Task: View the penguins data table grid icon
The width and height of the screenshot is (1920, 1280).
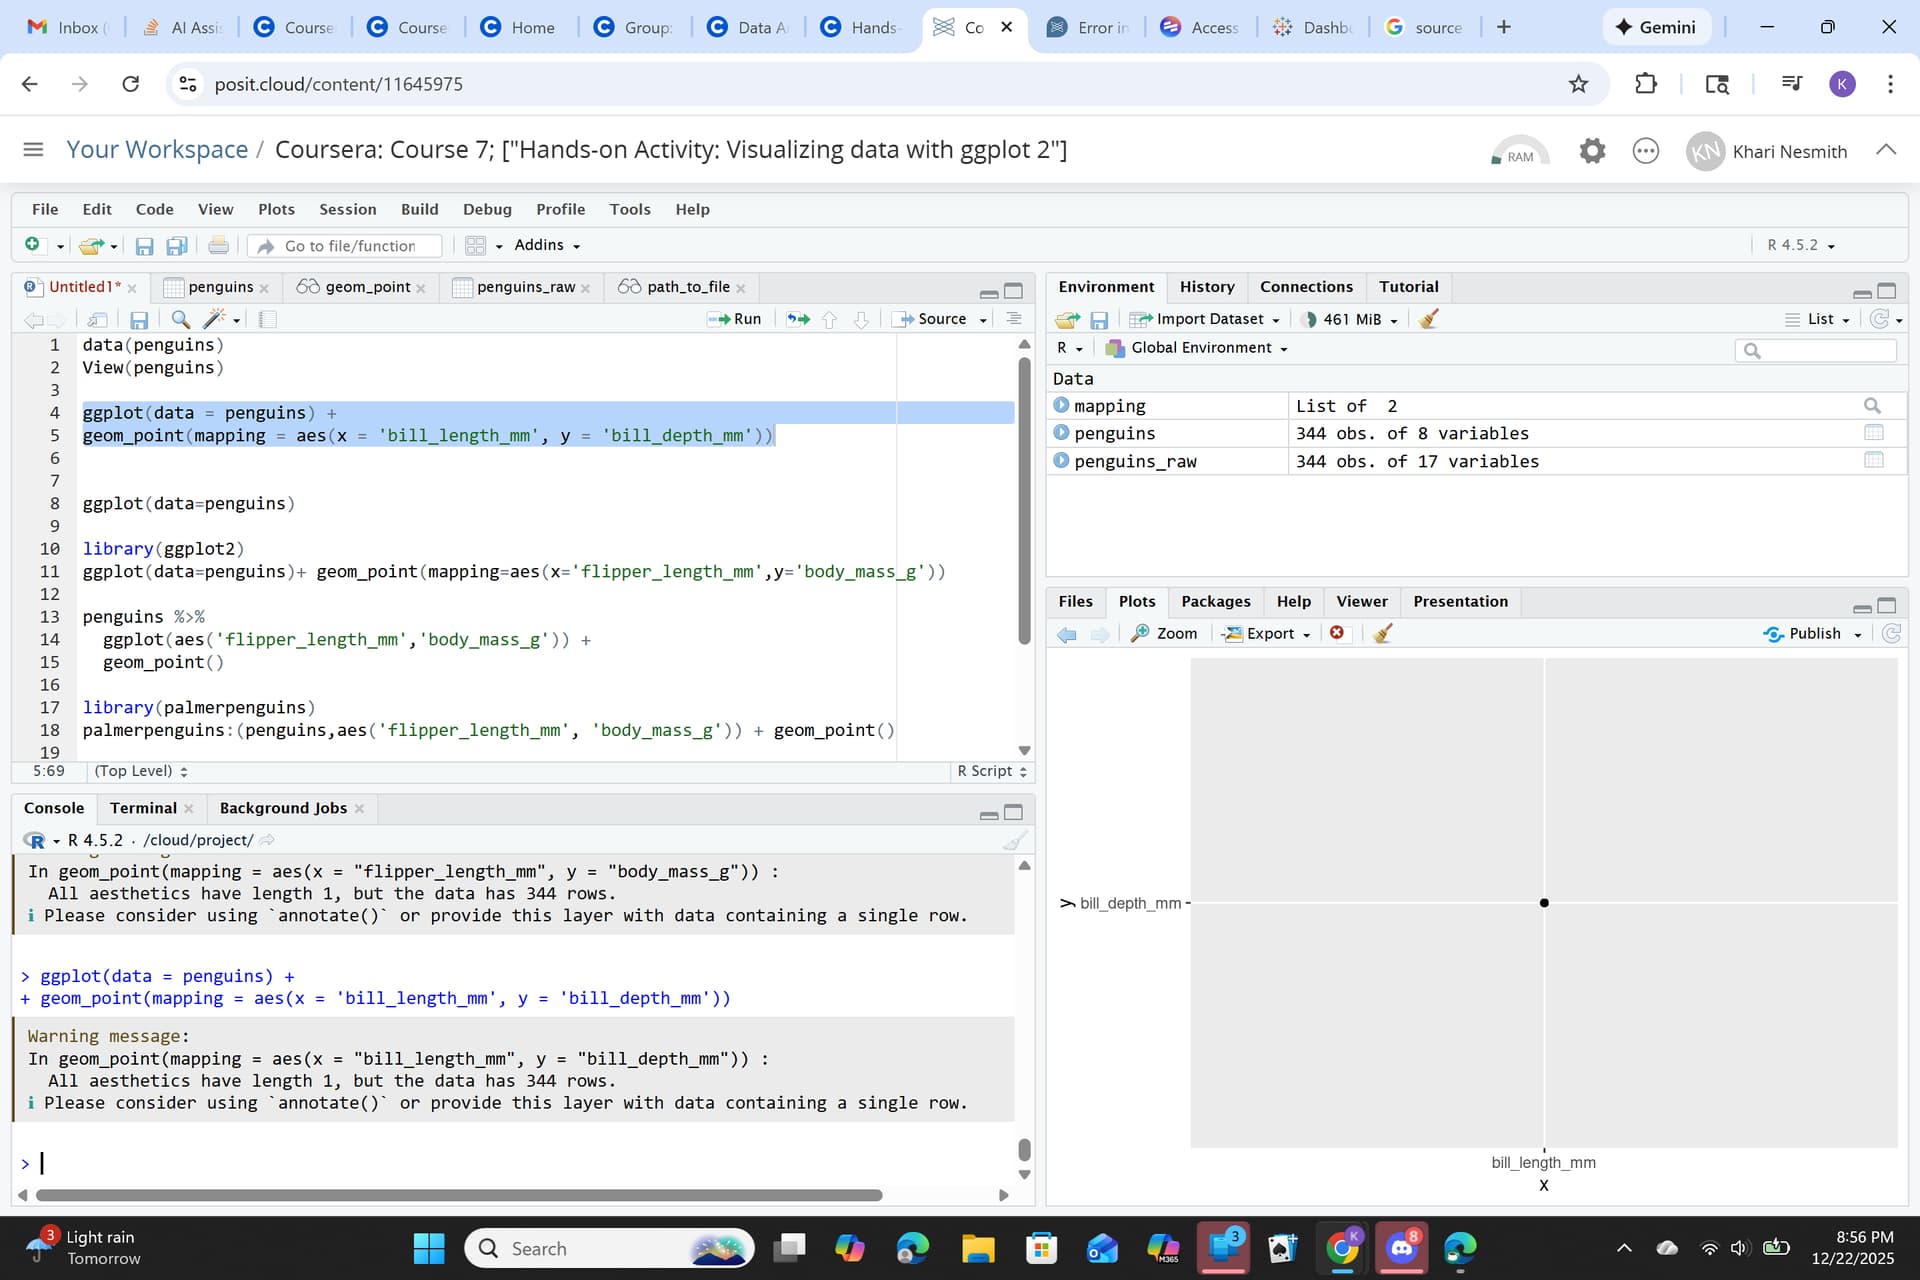Action: (1873, 433)
